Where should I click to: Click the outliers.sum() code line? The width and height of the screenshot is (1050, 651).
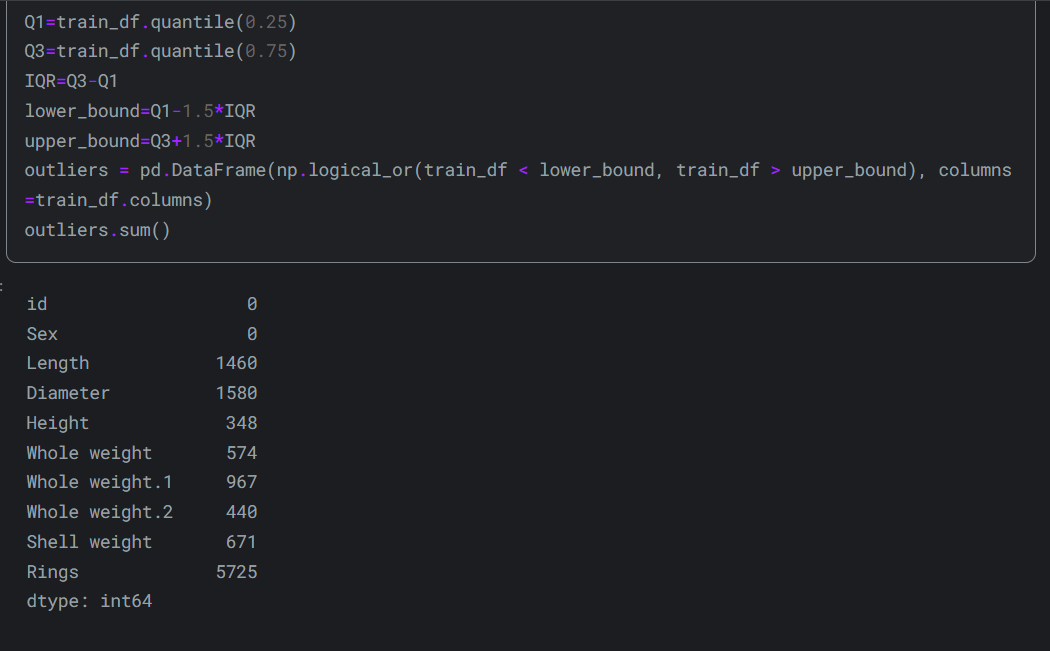(x=98, y=230)
